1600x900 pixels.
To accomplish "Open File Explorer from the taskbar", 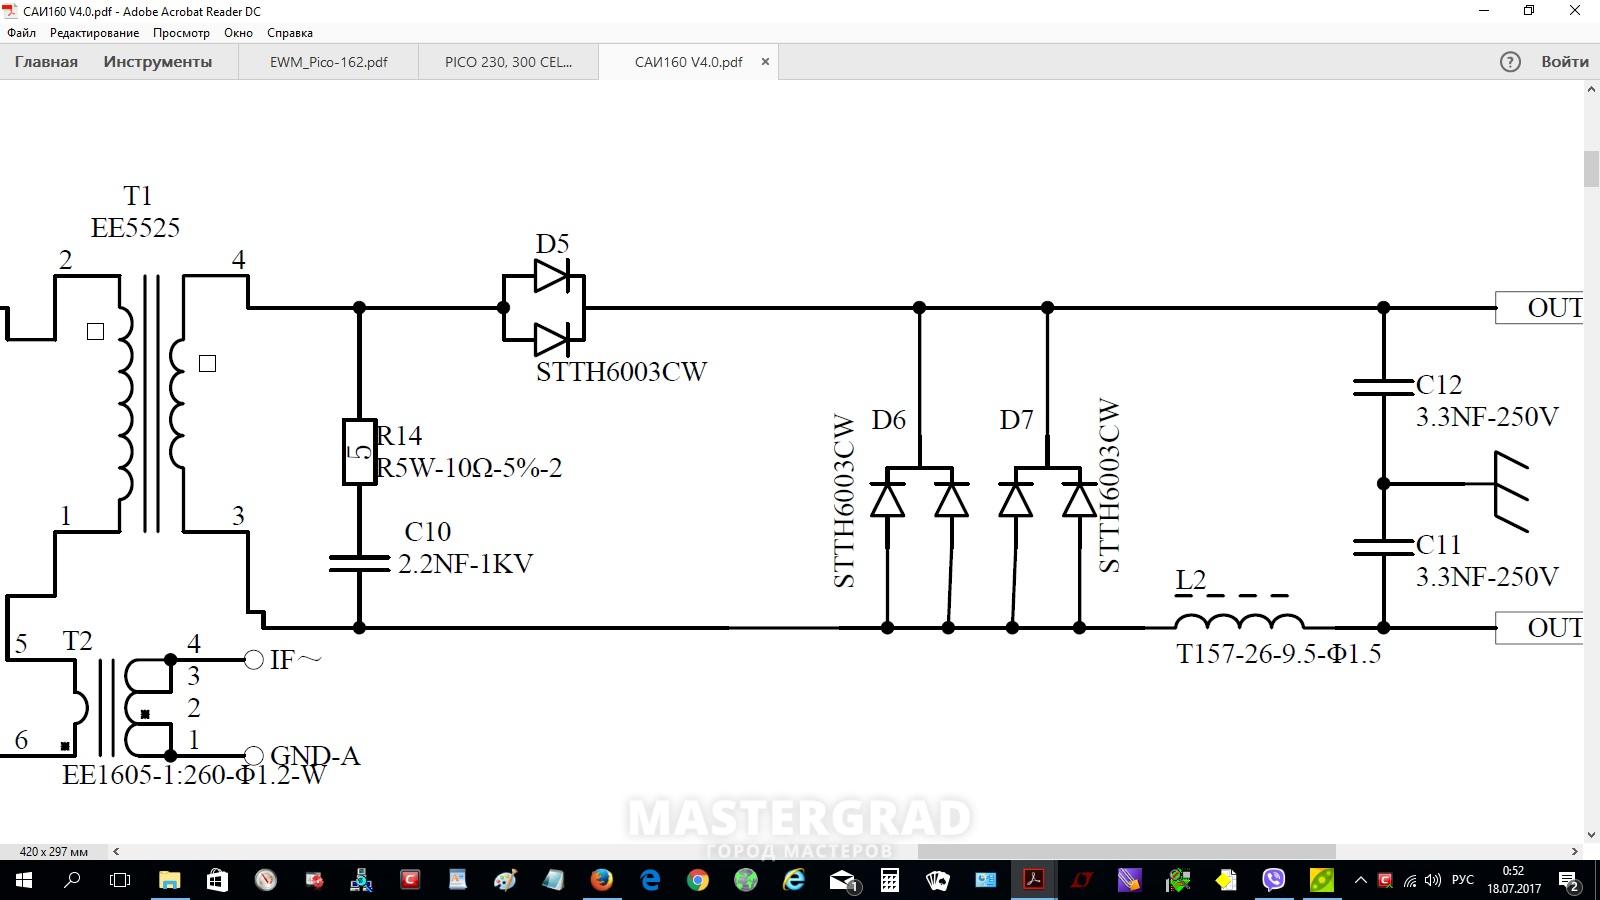I will tap(169, 880).
